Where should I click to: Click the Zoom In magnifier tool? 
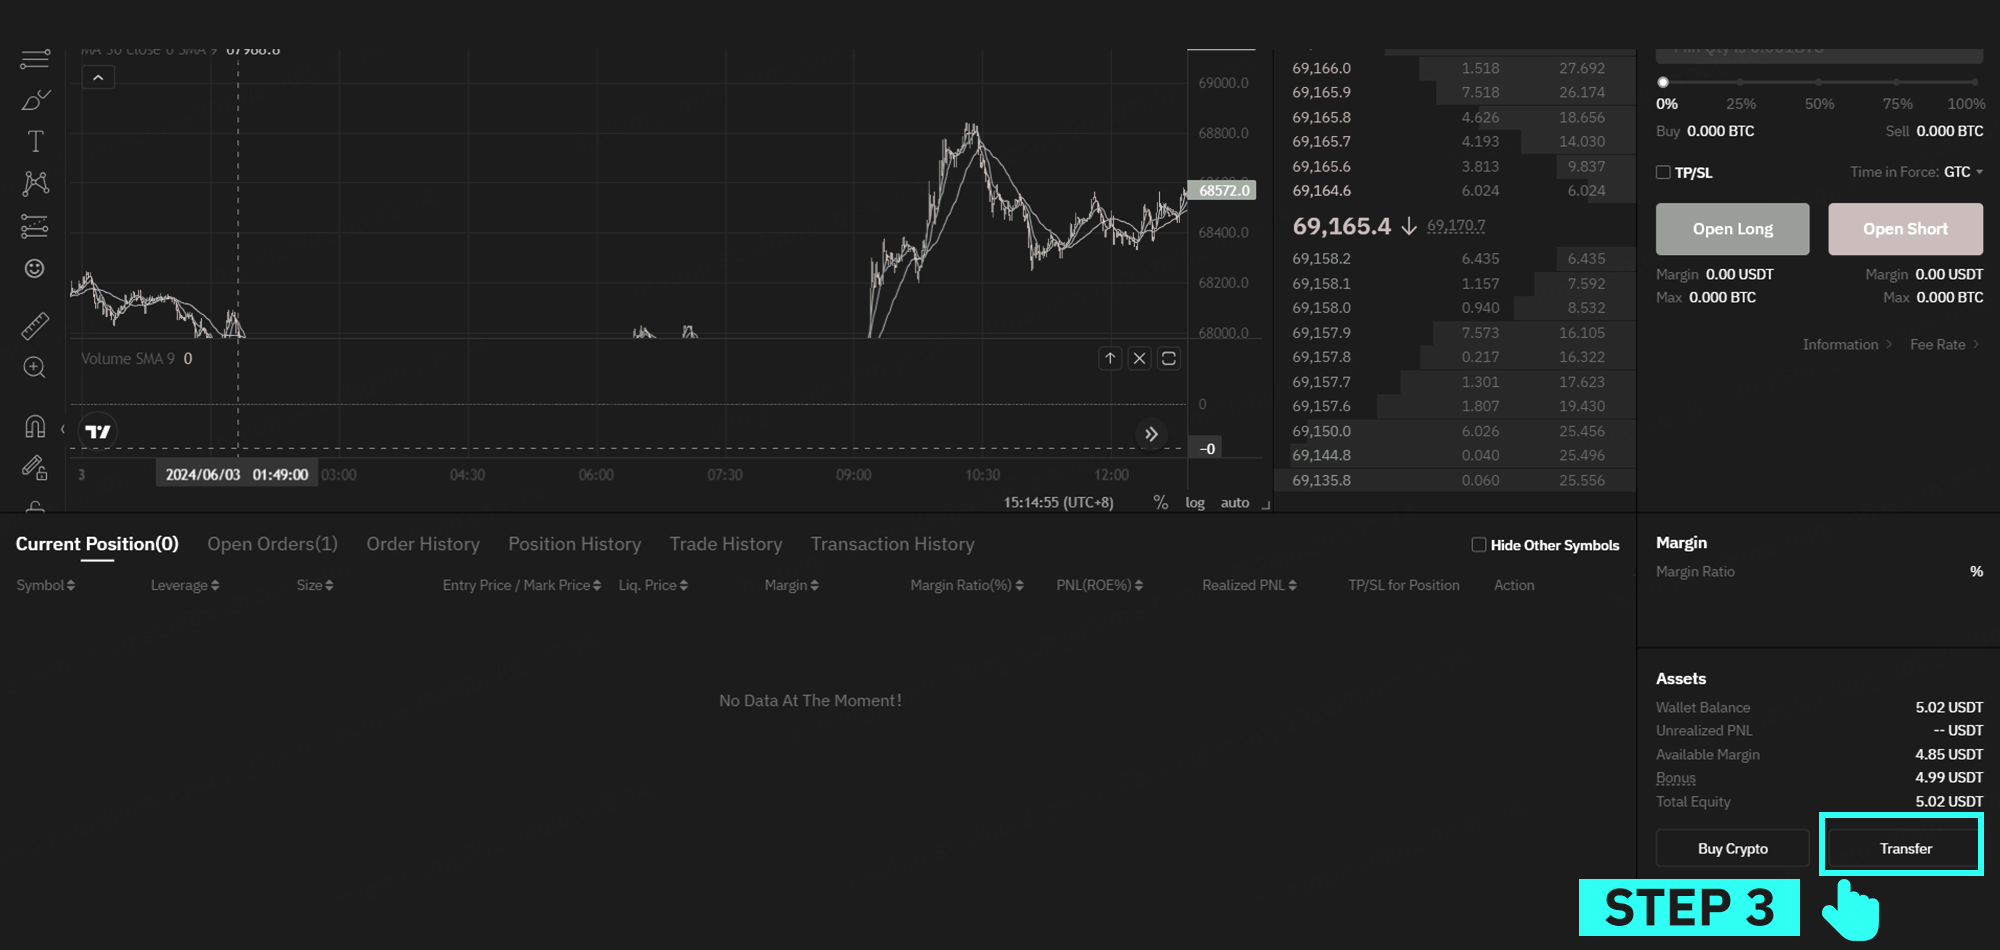(x=35, y=368)
